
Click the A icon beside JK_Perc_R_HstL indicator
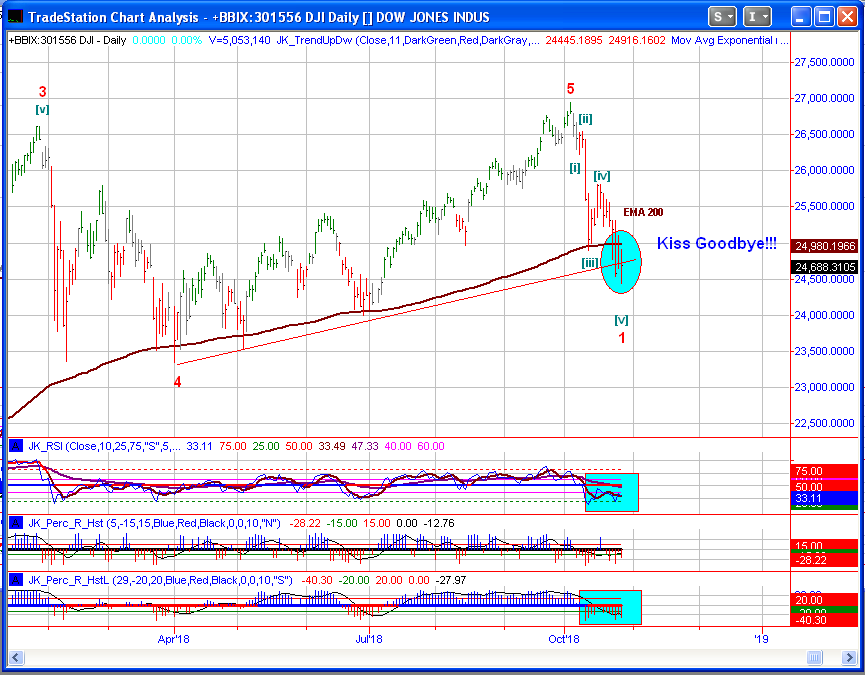tap(15, 580)
